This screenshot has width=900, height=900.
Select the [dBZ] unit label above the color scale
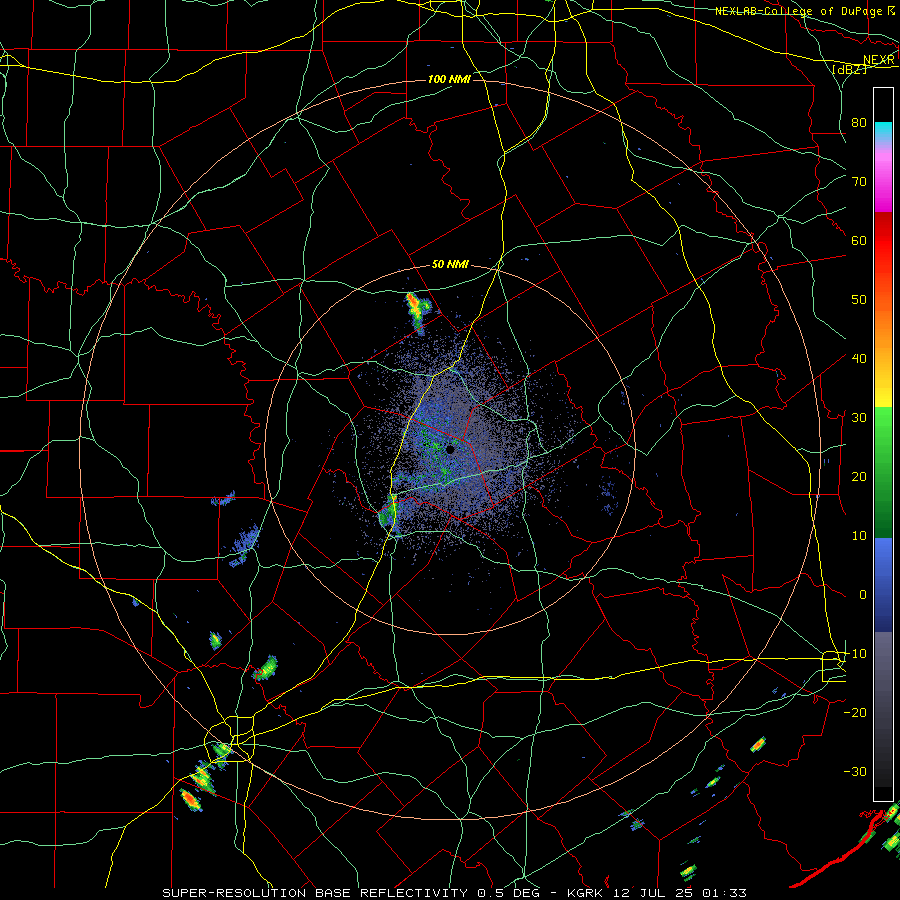849,69
